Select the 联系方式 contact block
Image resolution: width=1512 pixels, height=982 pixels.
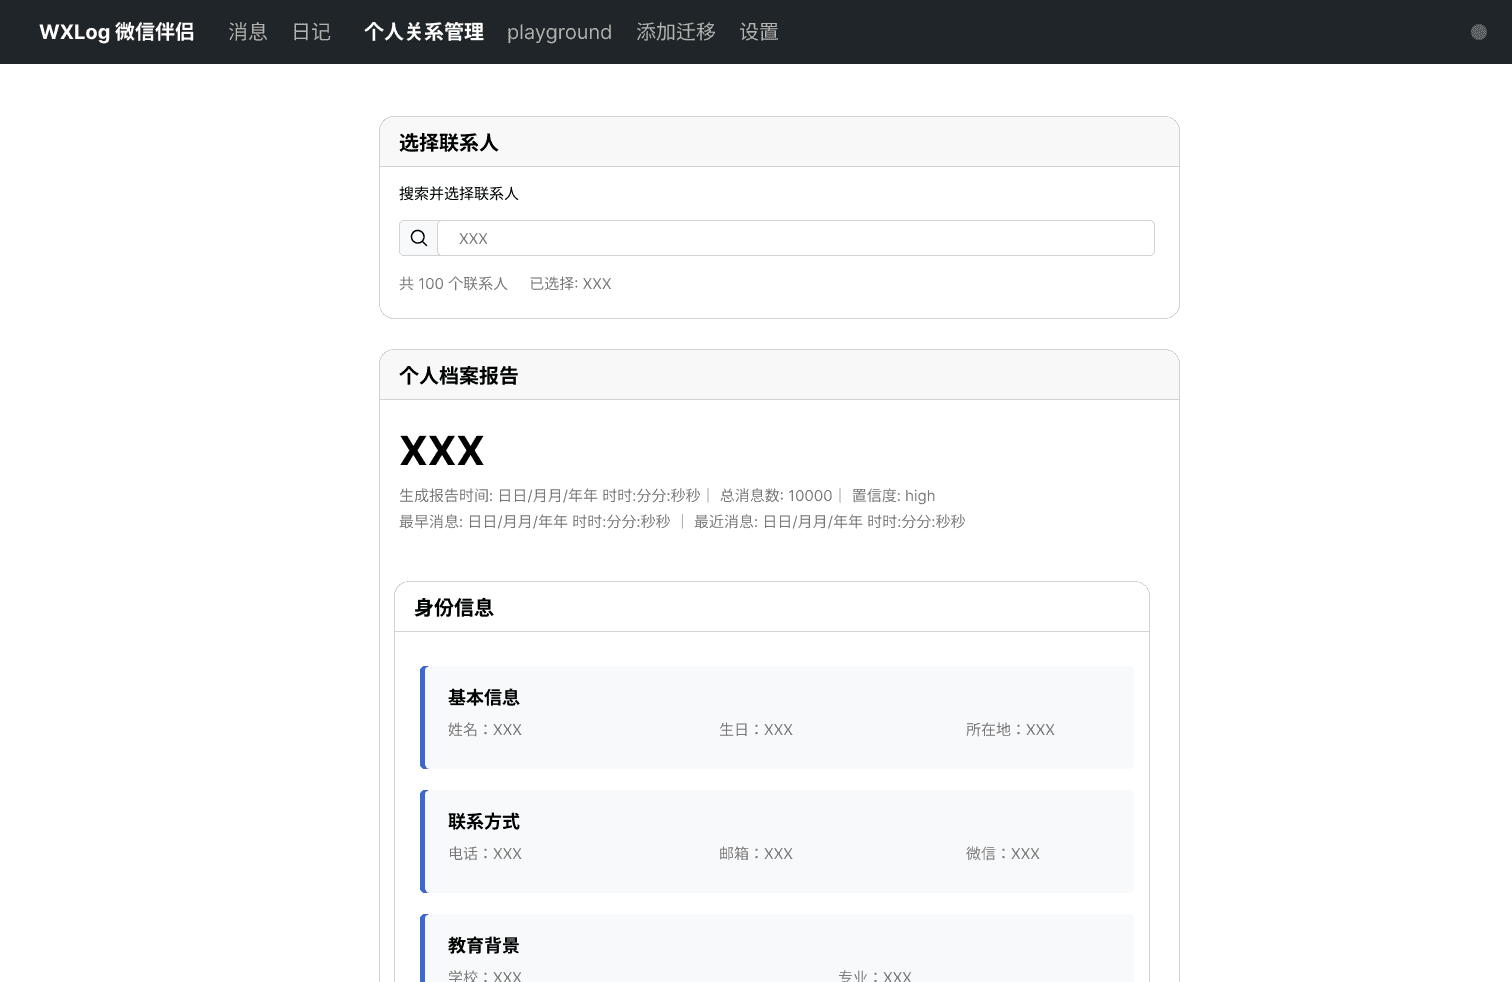pyautogui.click(x=484, y=821)
